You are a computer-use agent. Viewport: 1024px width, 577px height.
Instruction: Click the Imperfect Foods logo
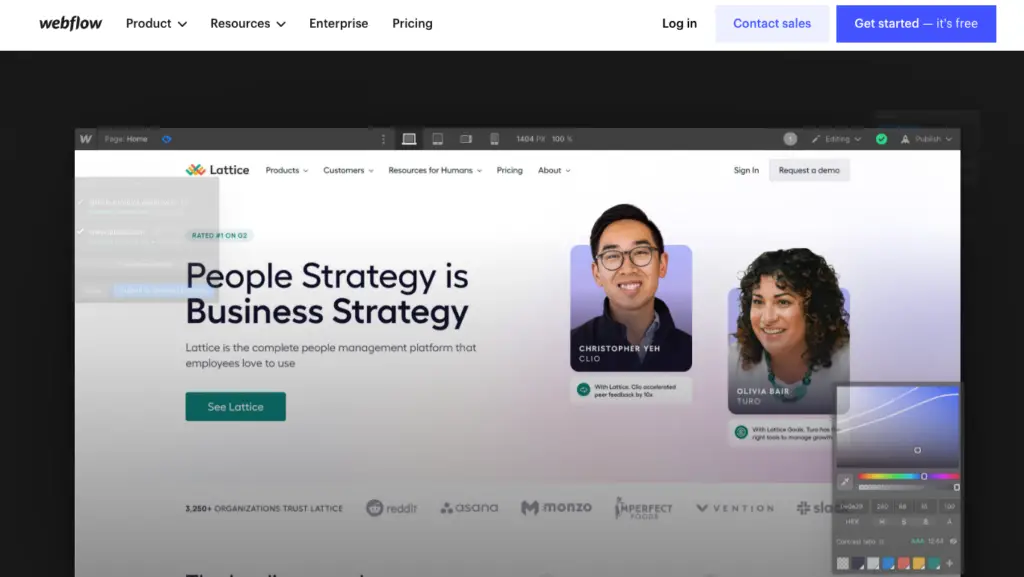click(x=643, y=508)
